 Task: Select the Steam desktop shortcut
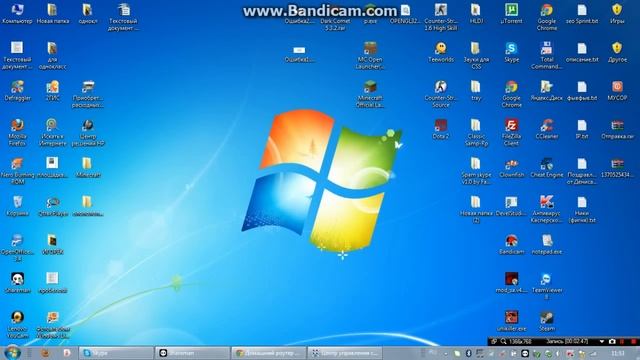tap(547, 321)
